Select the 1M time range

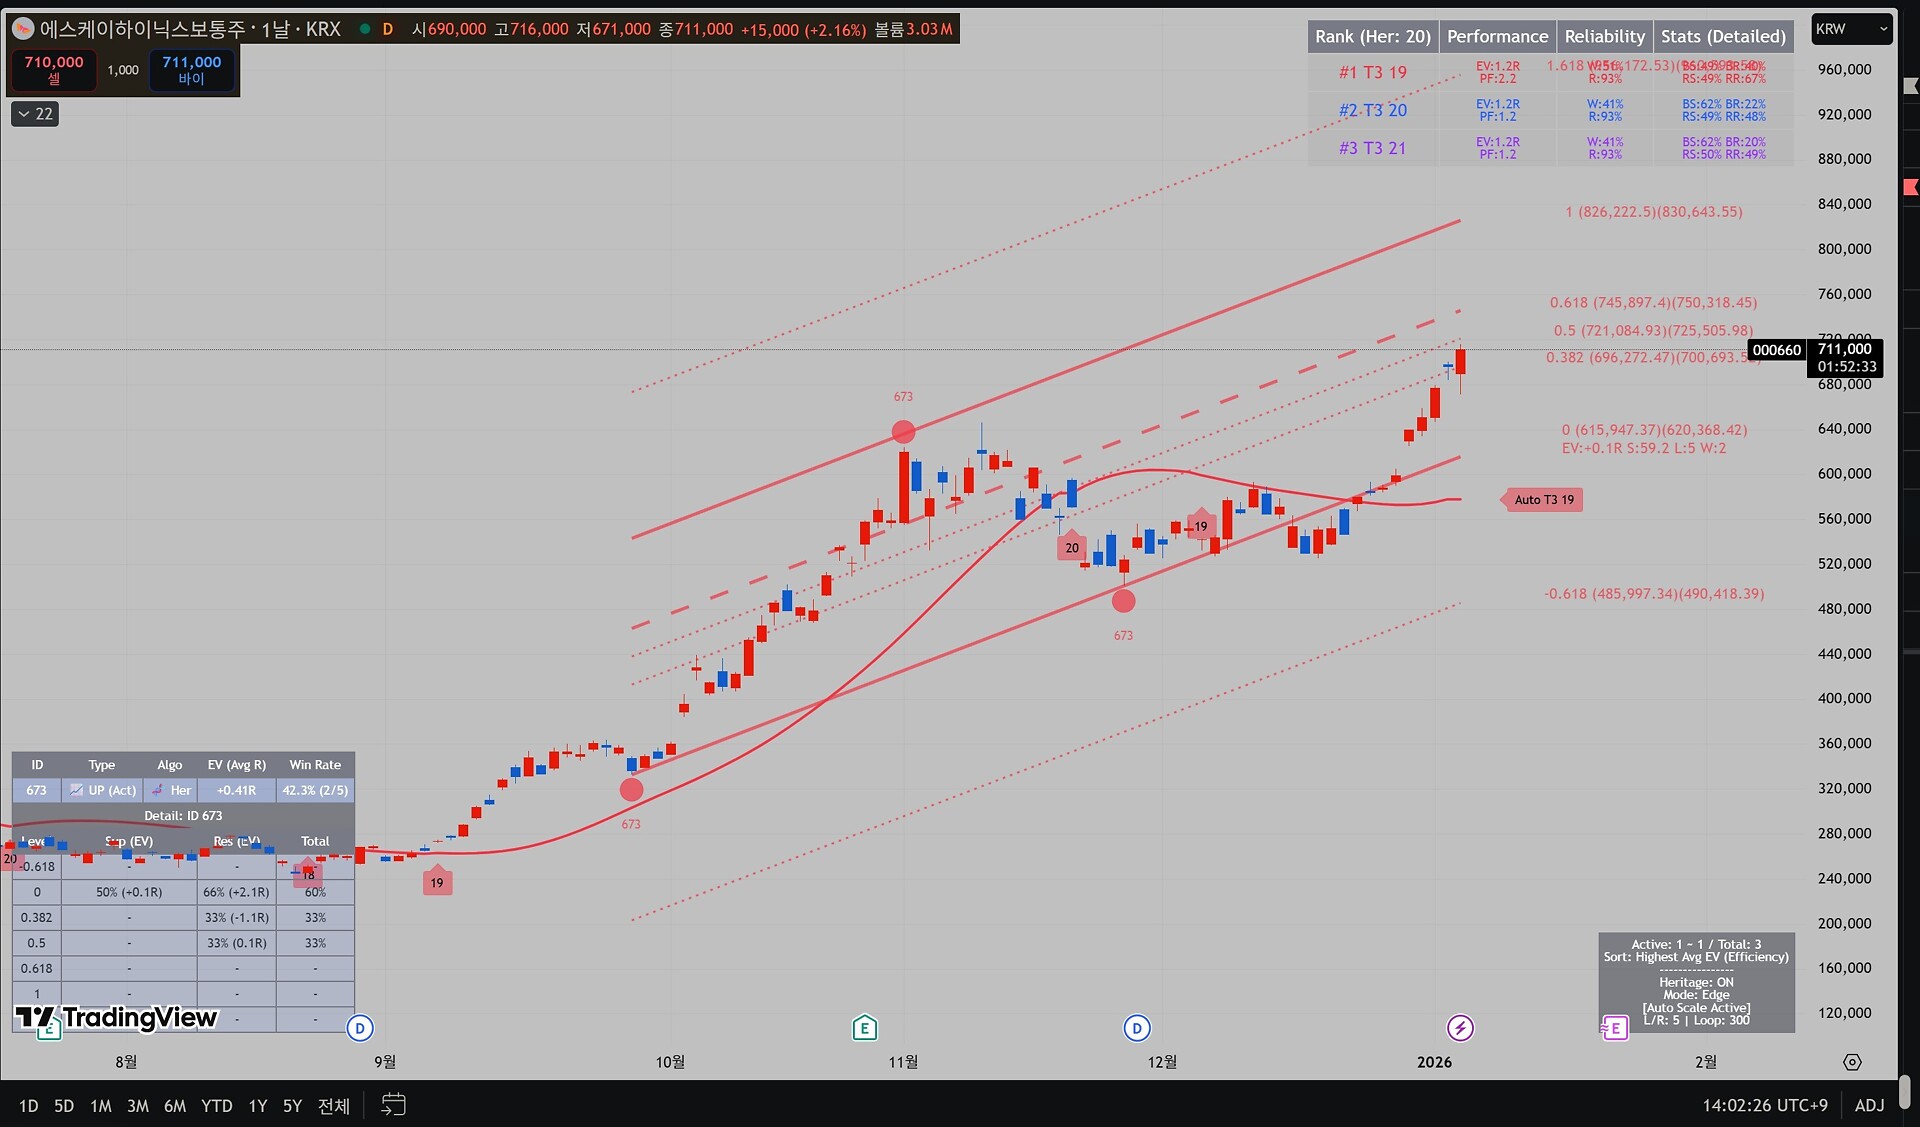(x=101, y=1106)
